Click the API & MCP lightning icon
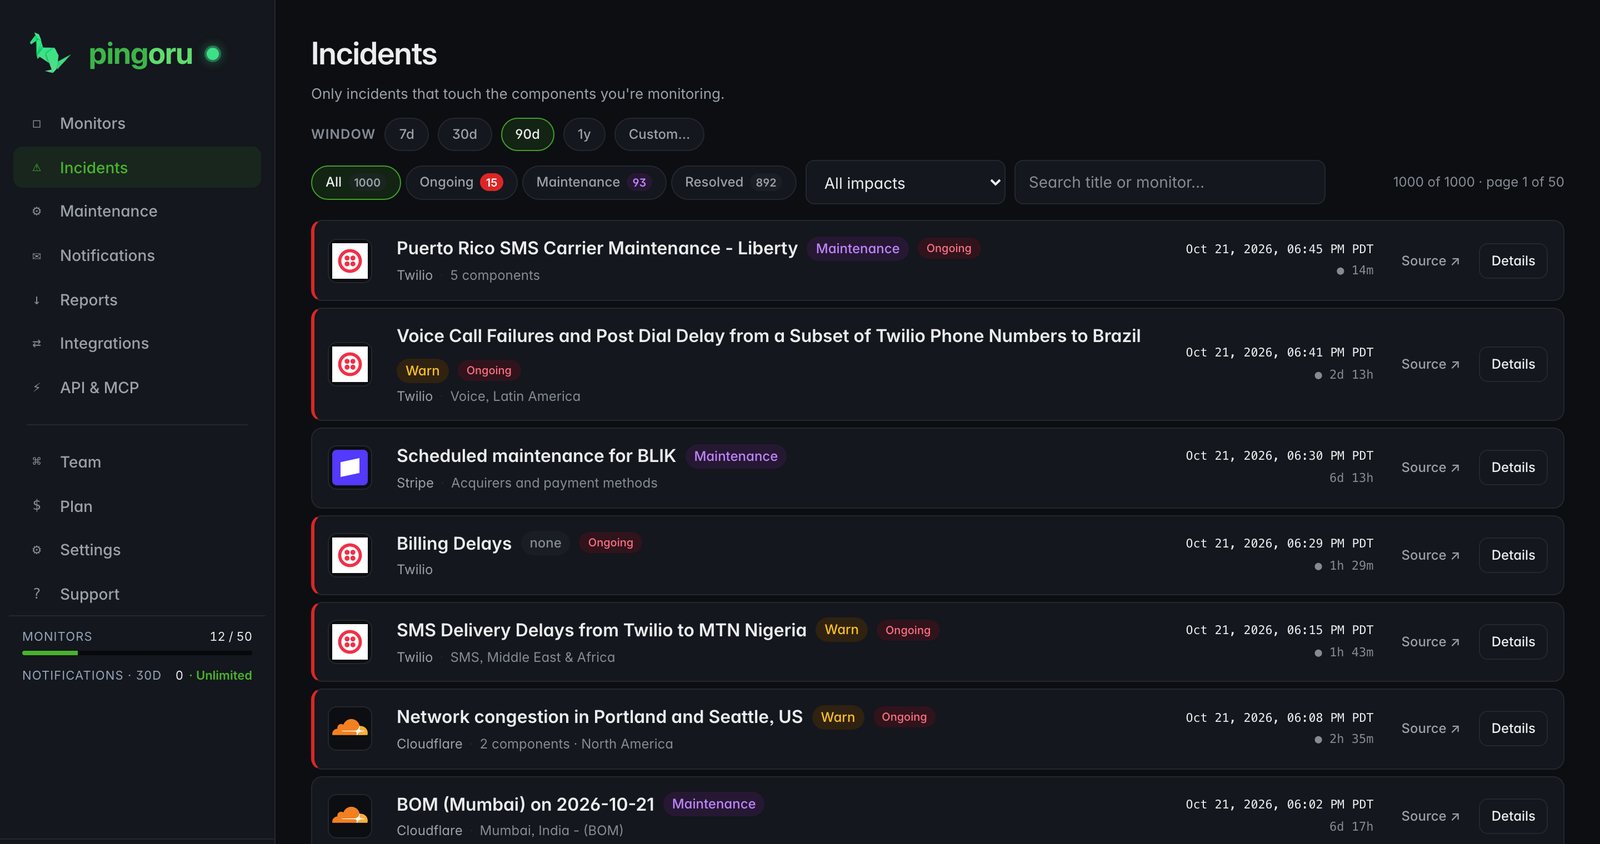This screenshot has height=844, width=1600. pyautogui.click(x=37, y=388)
